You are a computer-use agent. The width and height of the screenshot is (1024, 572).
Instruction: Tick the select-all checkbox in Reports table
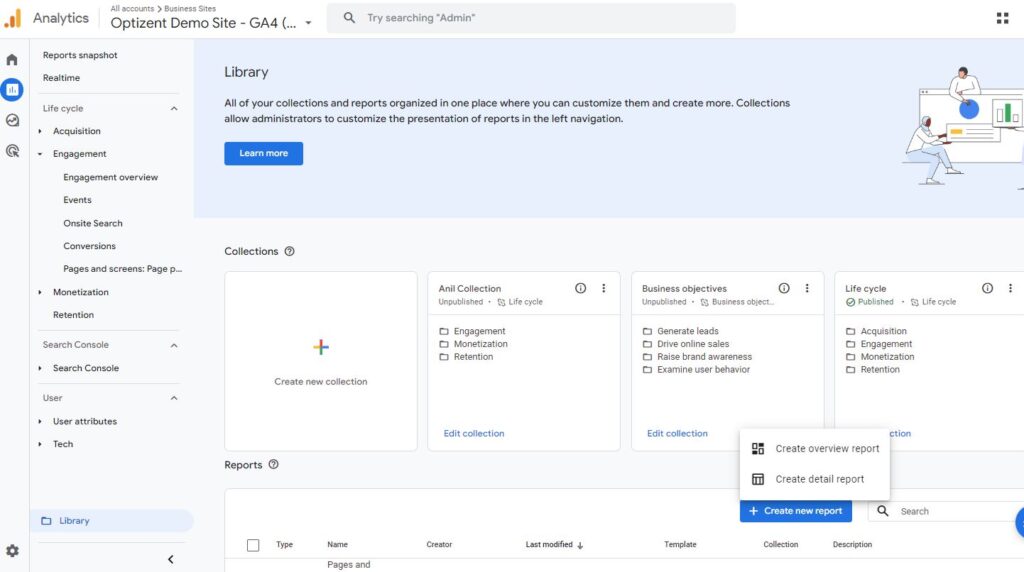(x=253, y=545)
